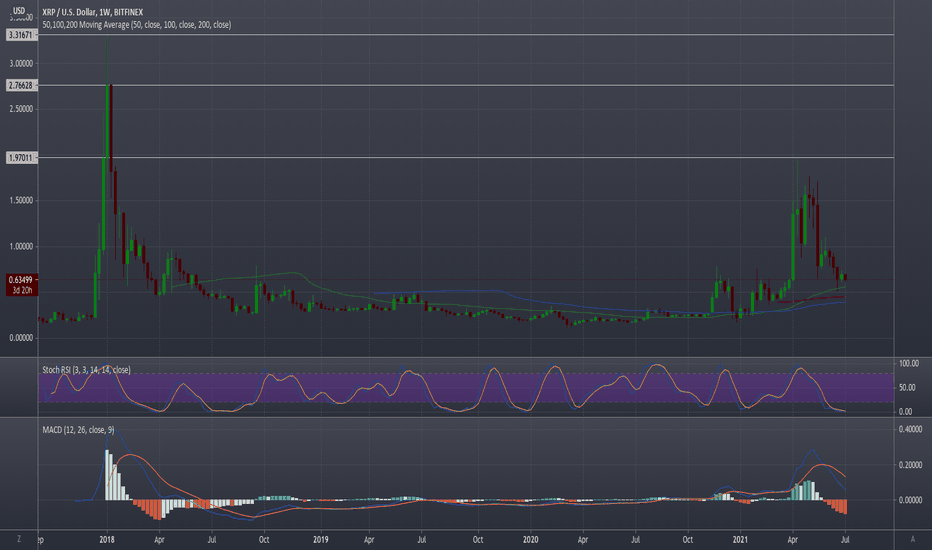This screenshot has width=932, height=550.
Task: Click the 2018 label on time axis
Action: (x=107, y=540)
